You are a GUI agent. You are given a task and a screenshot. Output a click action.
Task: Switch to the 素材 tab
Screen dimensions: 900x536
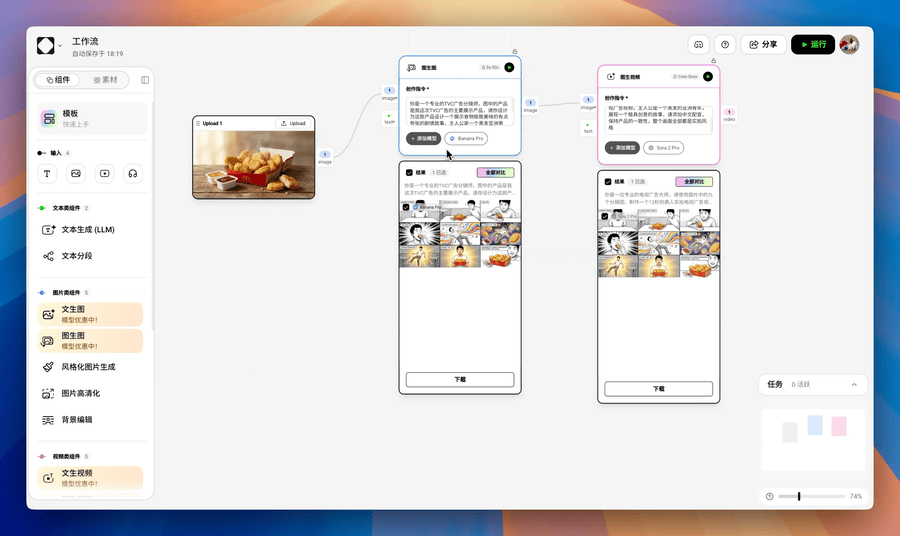point(106,80)
